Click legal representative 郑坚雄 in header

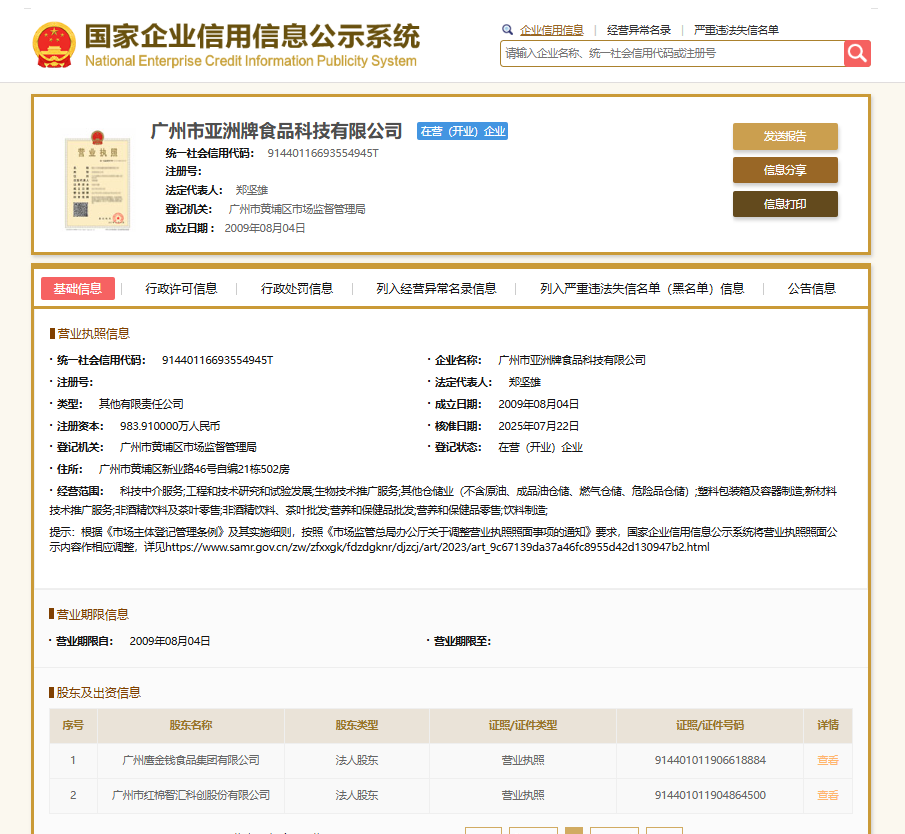(x=252, y=190)
